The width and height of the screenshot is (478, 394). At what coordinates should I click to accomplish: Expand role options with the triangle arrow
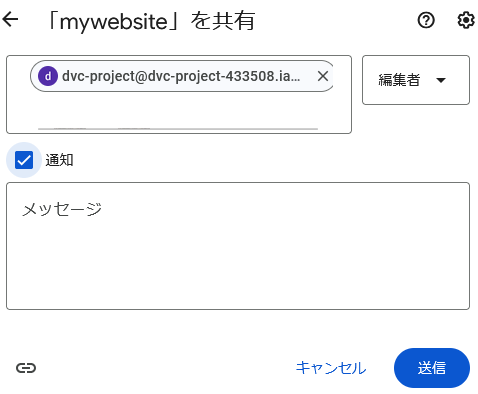(441, 80)
